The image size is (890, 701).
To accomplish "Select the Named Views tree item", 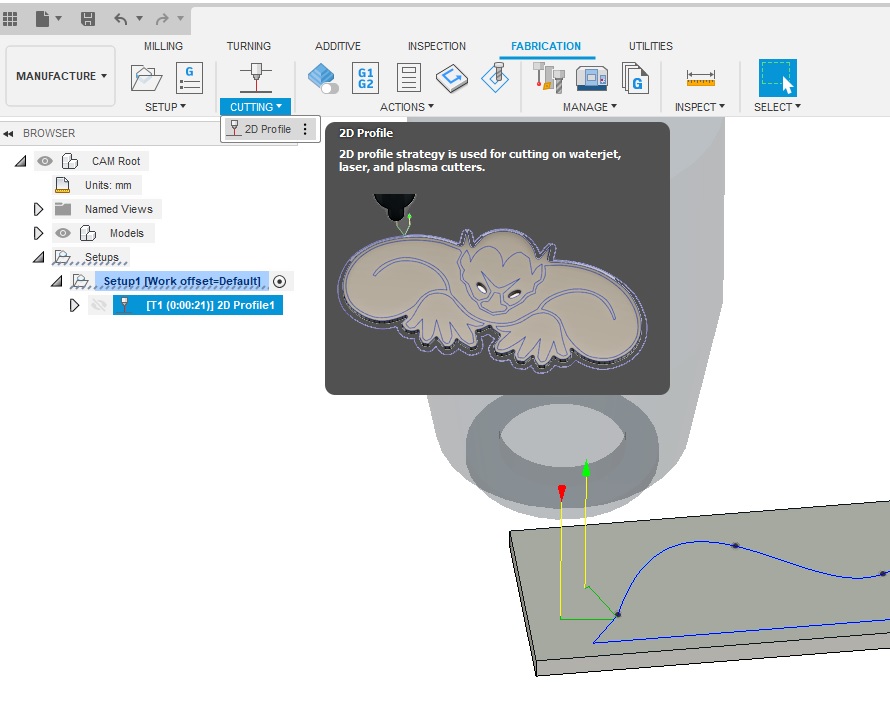I will coord(119,209).
